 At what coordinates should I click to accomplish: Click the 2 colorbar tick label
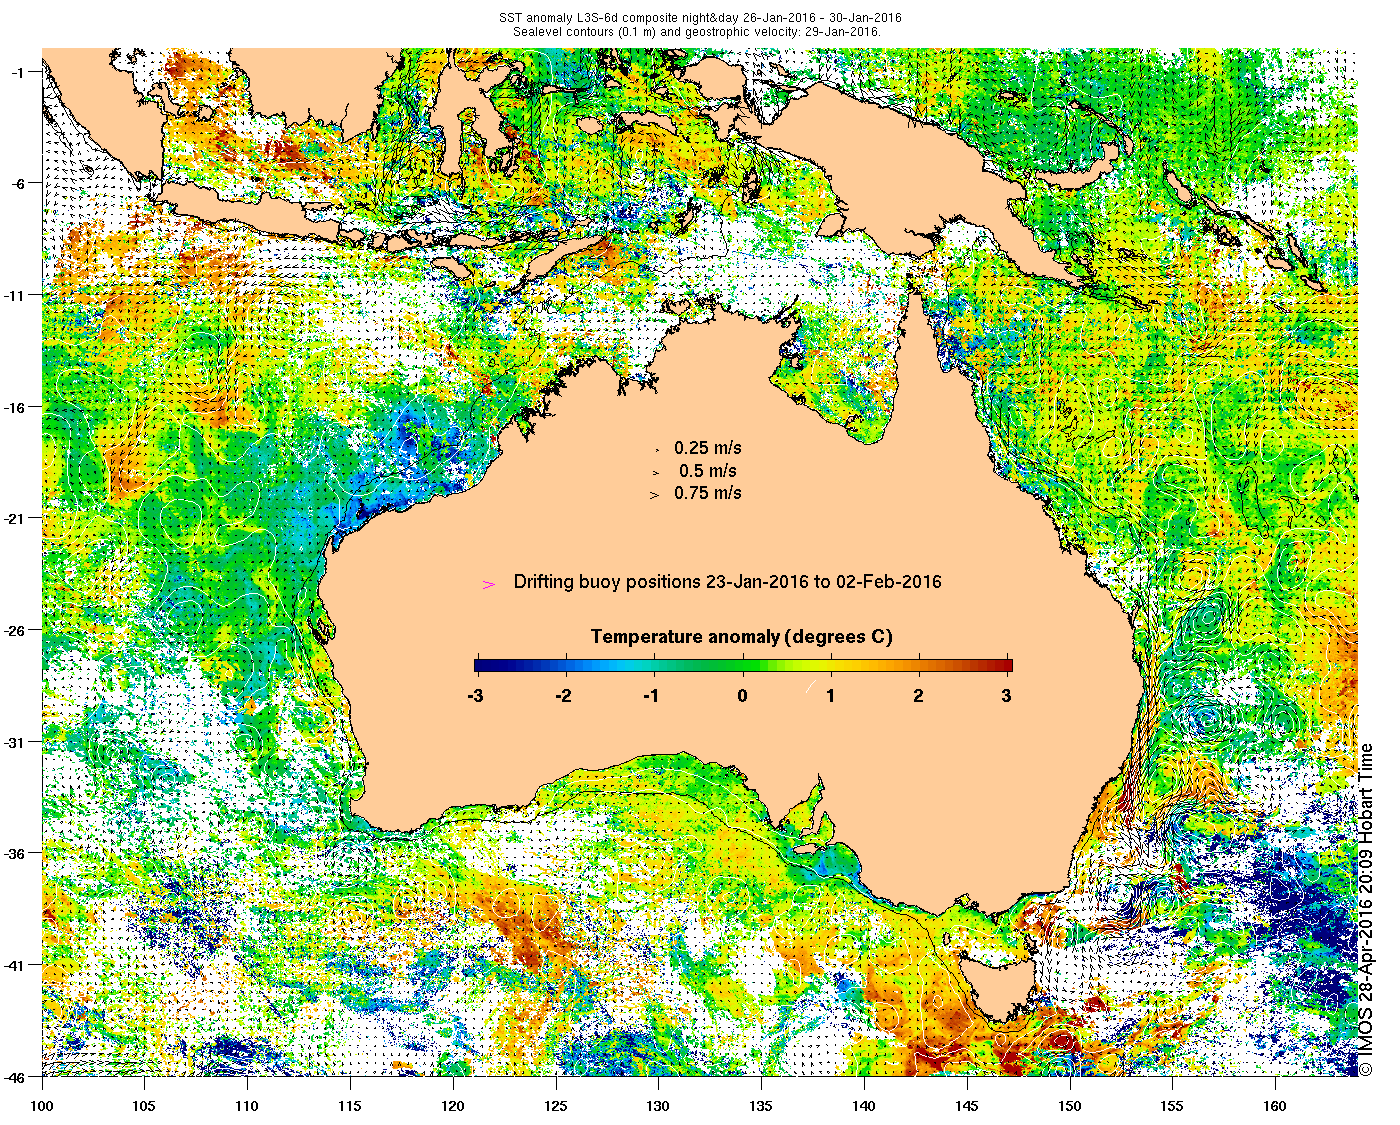[x=919, y=696]
